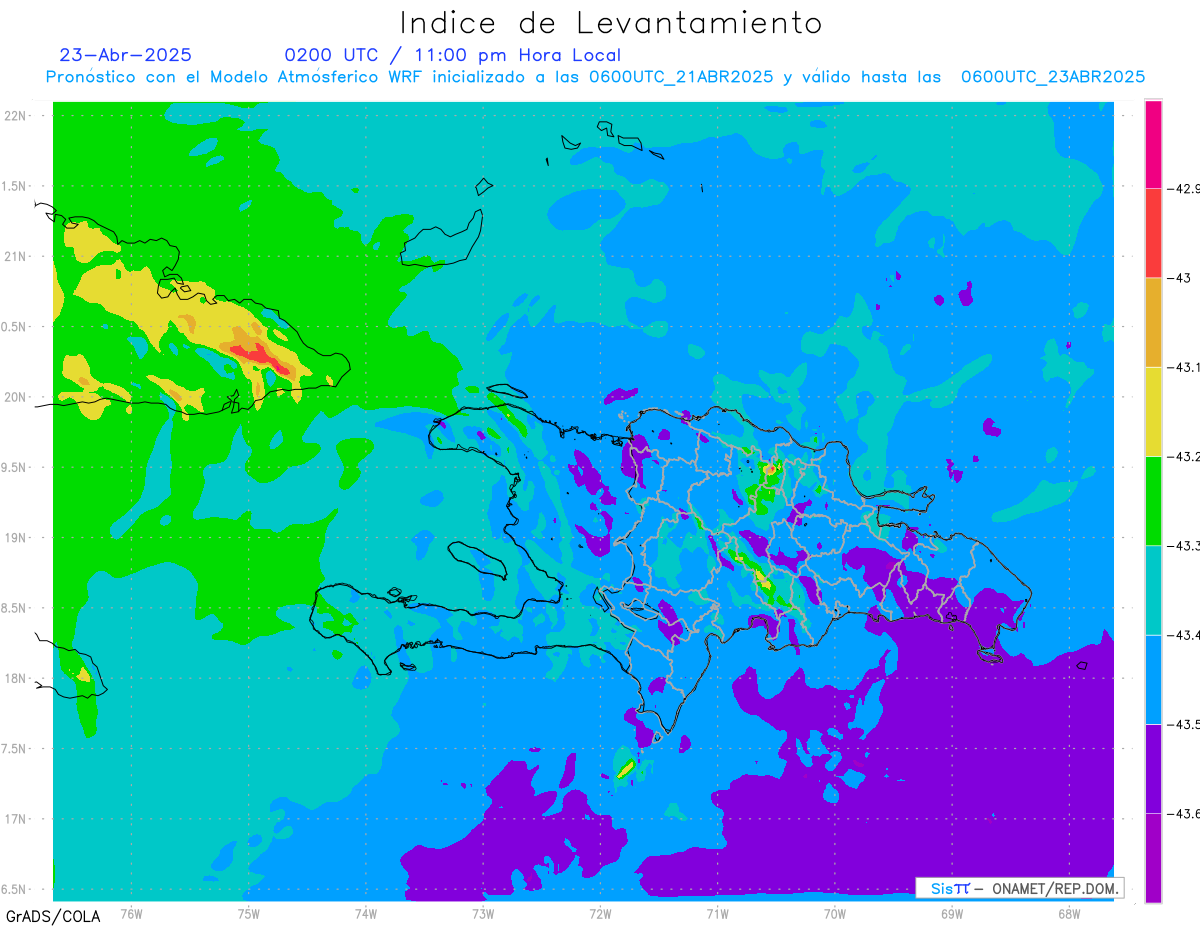Click the '72W' longitude label

[600, 913]
